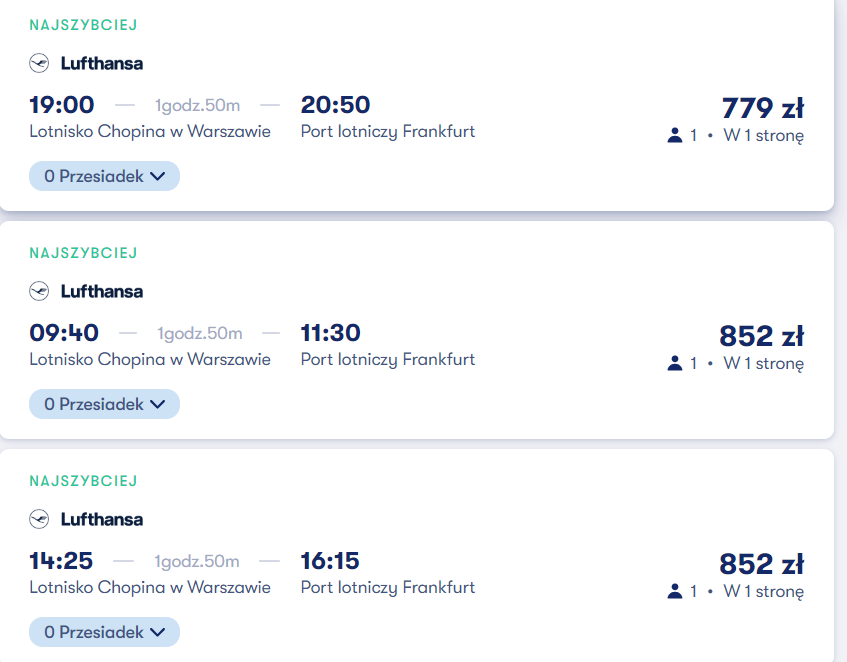Expand 0 Przesiadek on the 19:00 flight
The height and width of the screenshot is (662, 847).
tap(104, 176)
